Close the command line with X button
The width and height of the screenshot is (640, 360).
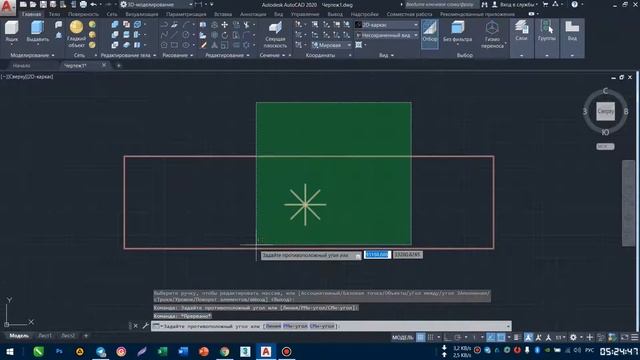click(x=136, y=326)
